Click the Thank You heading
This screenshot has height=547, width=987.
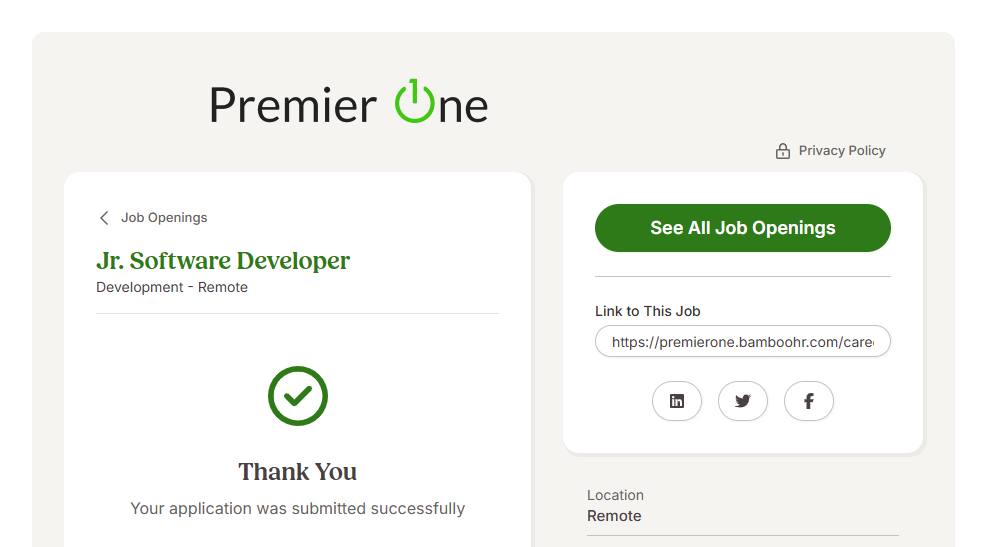coord(297,472)
